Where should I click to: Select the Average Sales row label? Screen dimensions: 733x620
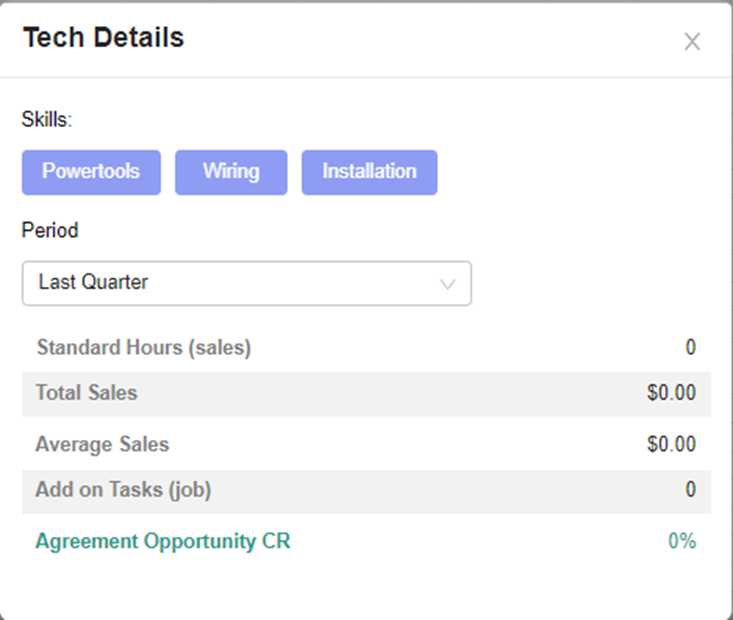tap(102, 444)
